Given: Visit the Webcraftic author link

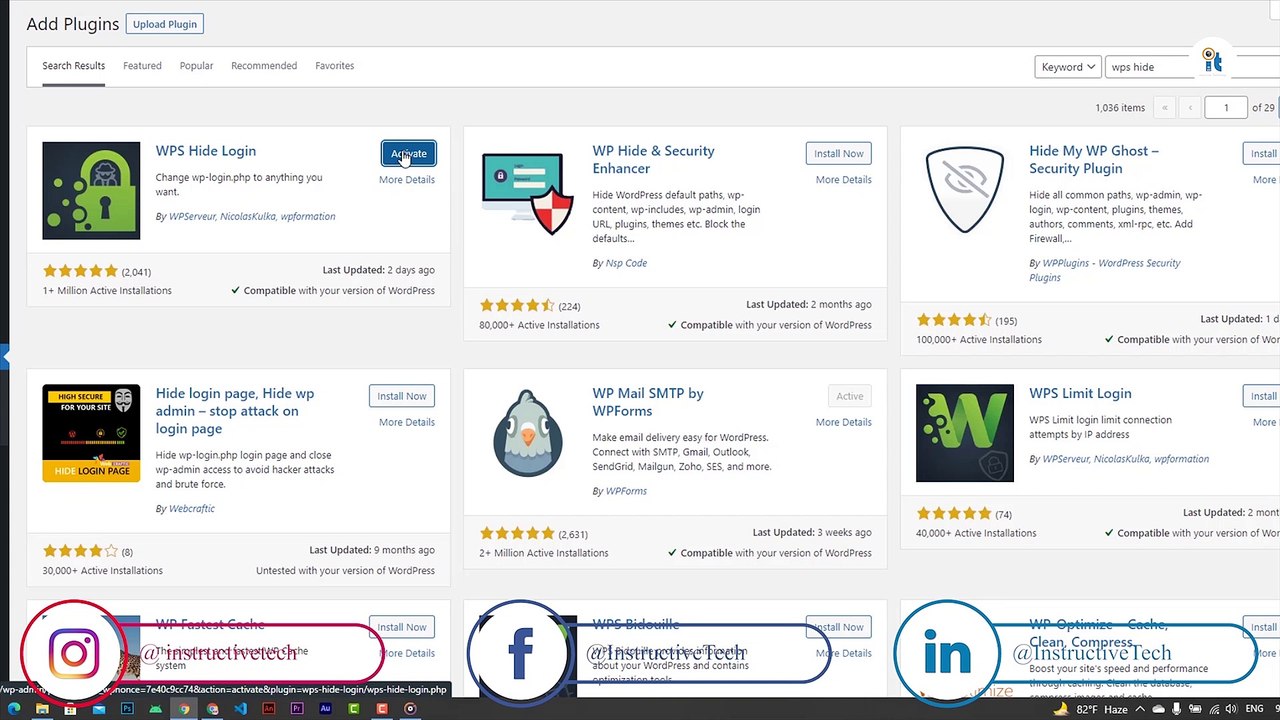Looking at the screenshot, I should point(192,508).
